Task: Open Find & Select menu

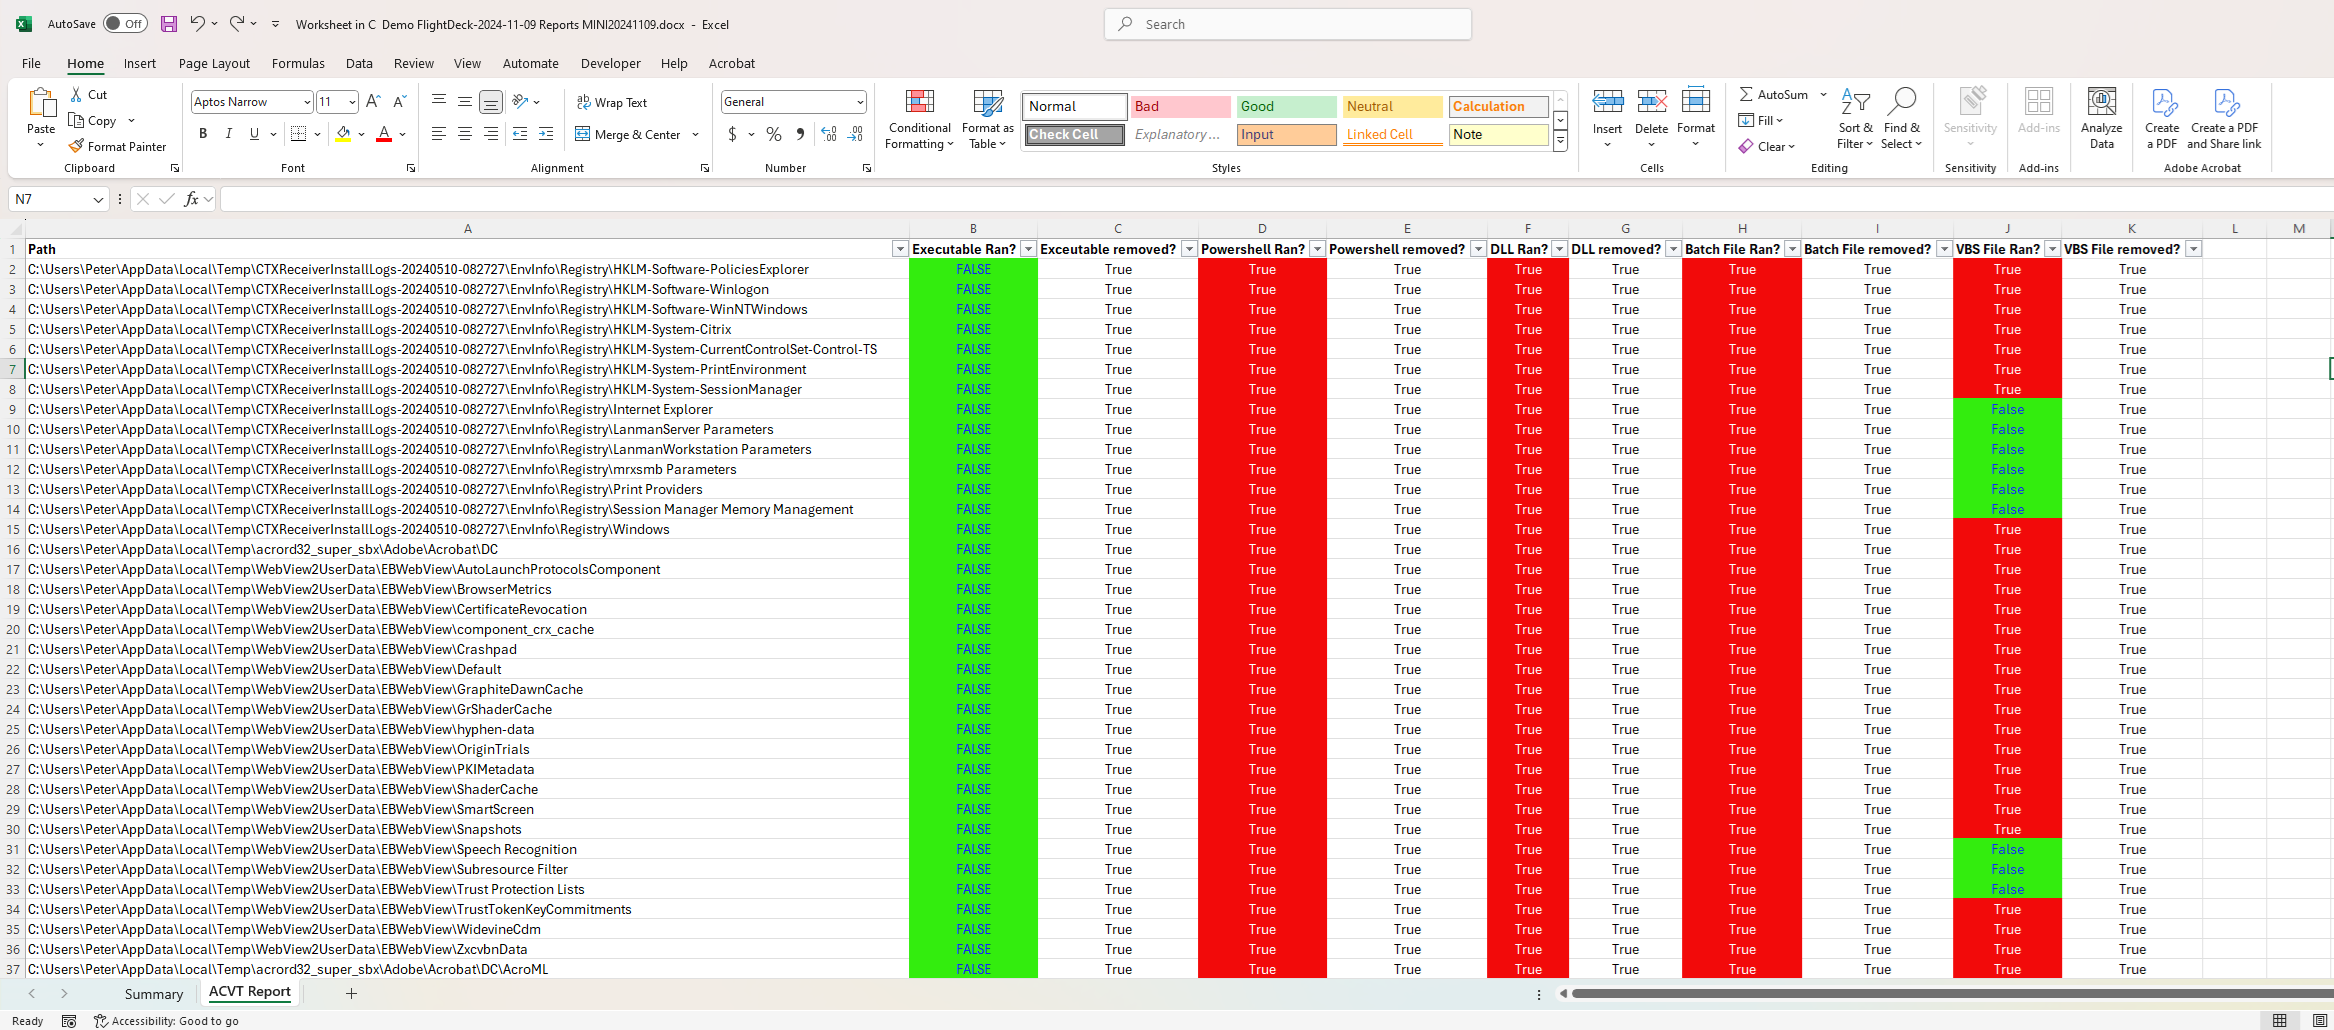Action: (x=1901, y=120)
